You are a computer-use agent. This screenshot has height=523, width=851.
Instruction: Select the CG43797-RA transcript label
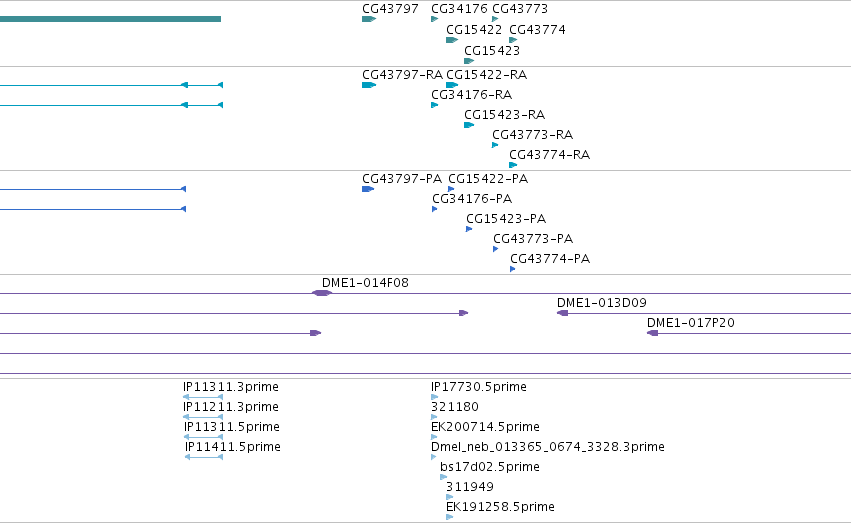pyautogui.click(x=402, y=75)
